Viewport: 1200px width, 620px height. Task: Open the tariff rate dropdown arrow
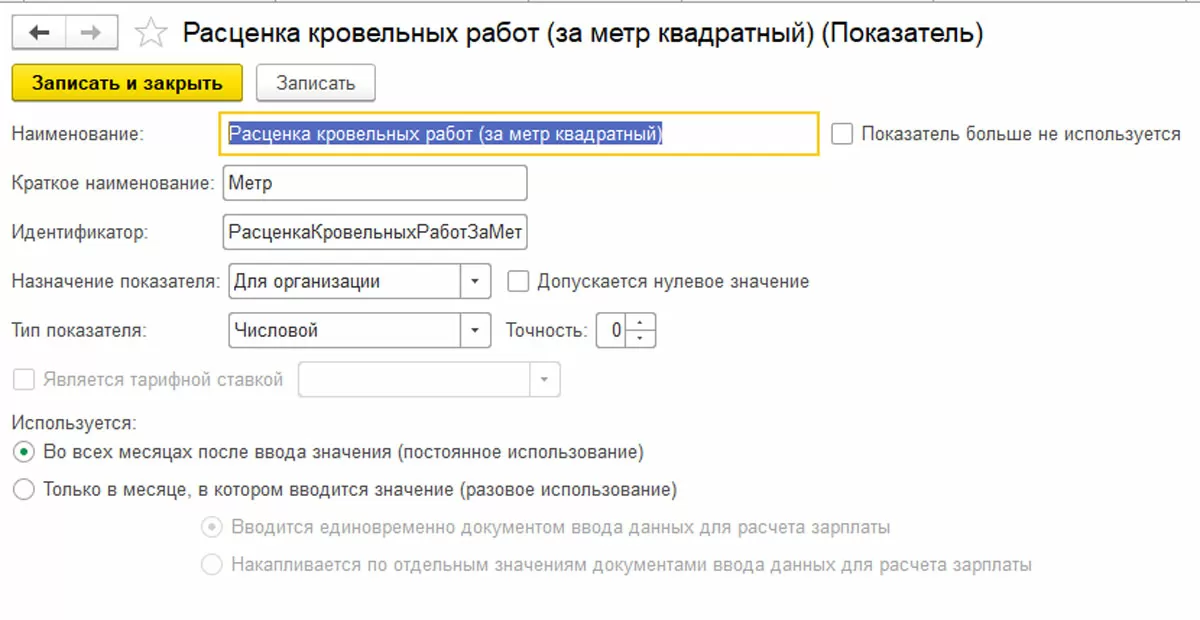[544, 380]
